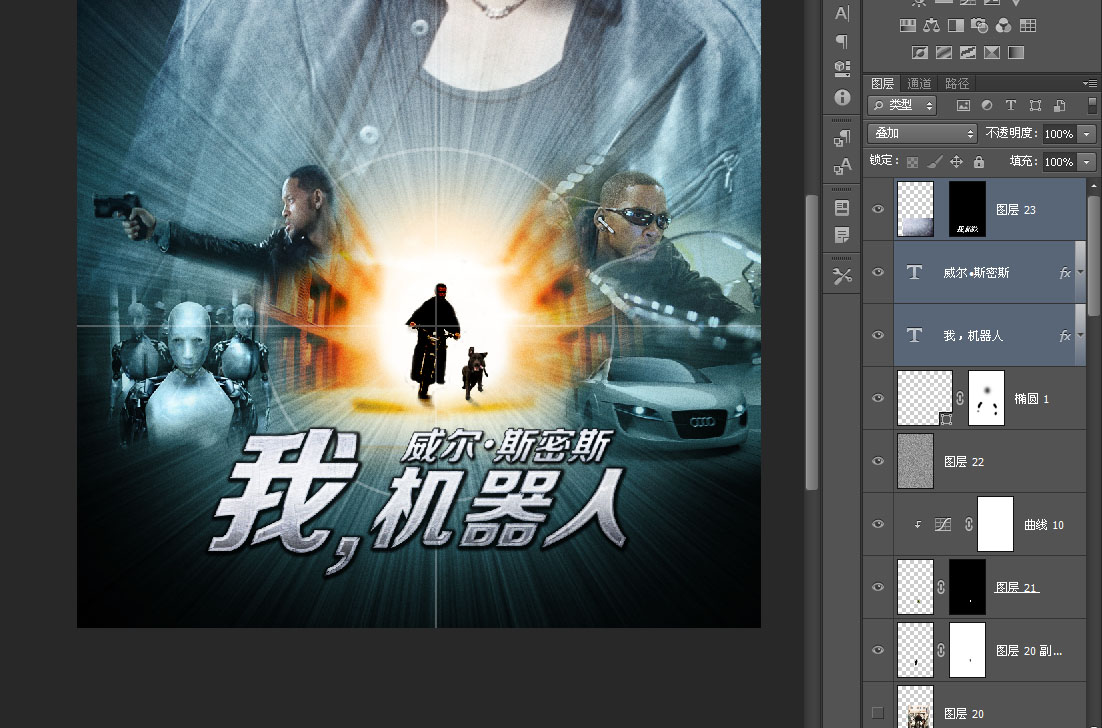Expand effects on 威尔•斯密斯 layer

1080,273
